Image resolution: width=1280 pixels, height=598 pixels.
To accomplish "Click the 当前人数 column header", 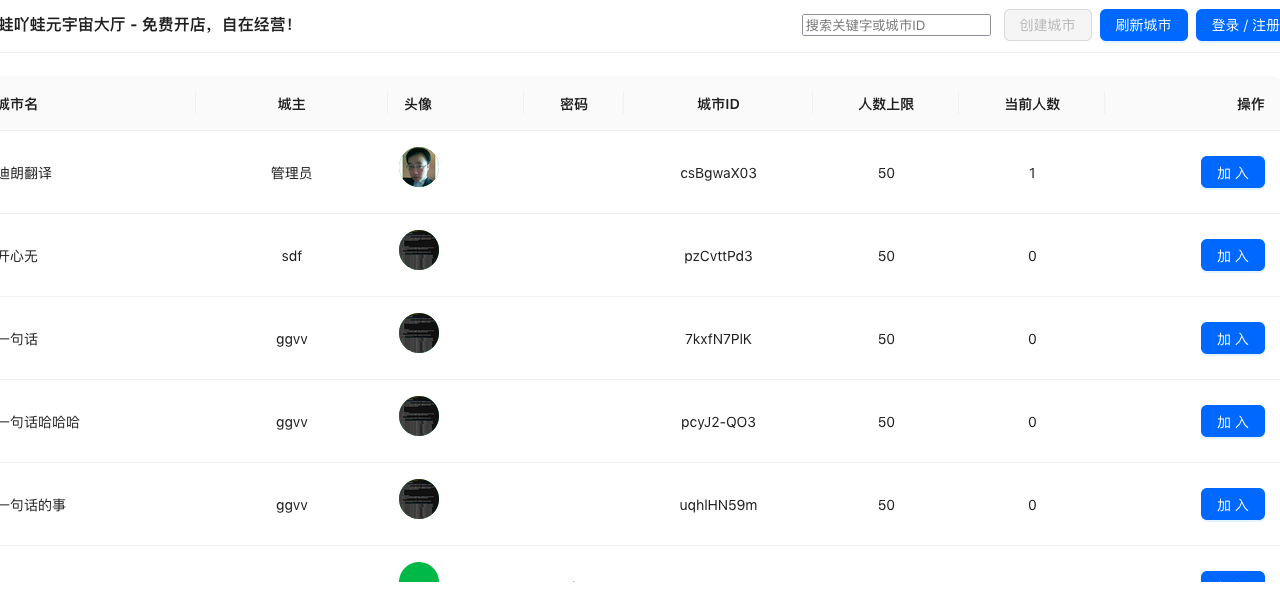I will 1032,104.
